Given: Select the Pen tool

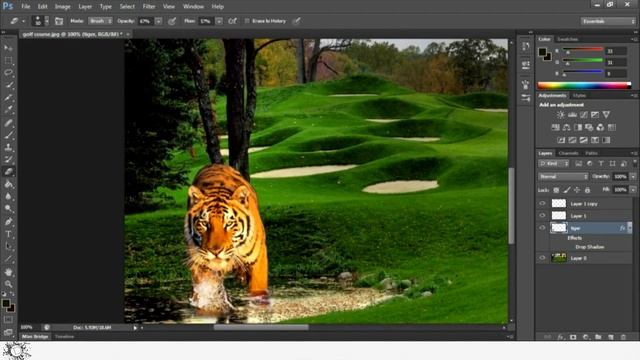Looking at the screenshot, I should pos(8,222).
